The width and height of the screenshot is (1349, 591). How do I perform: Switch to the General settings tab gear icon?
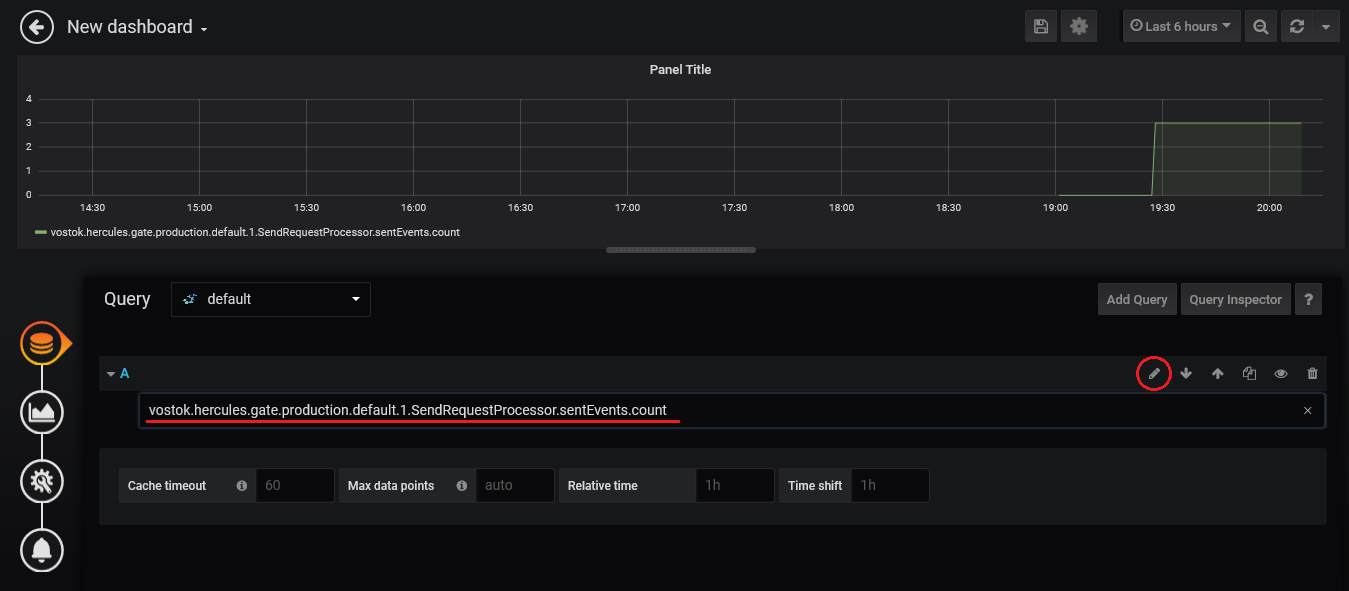point(42,482)
